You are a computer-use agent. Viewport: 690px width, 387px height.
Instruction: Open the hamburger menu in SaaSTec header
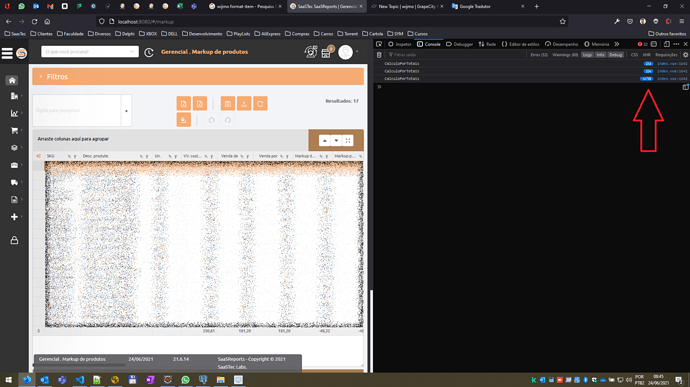(x=7, y=53)
